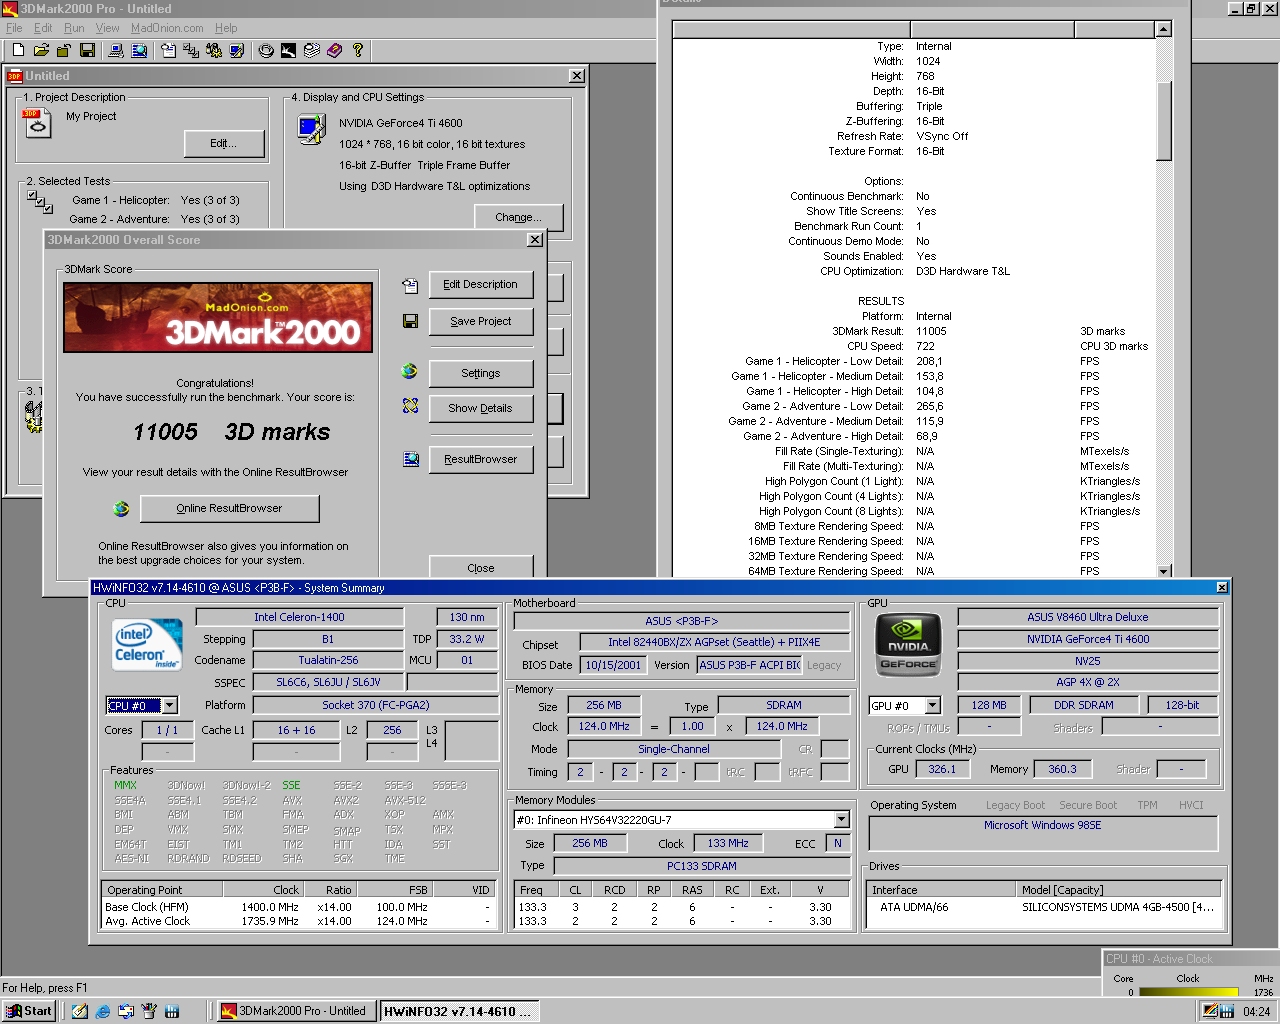Click the Intel Celeron-1400 CPU name field
This screenshot has height=1024, width=1280.
coord(299,617)
